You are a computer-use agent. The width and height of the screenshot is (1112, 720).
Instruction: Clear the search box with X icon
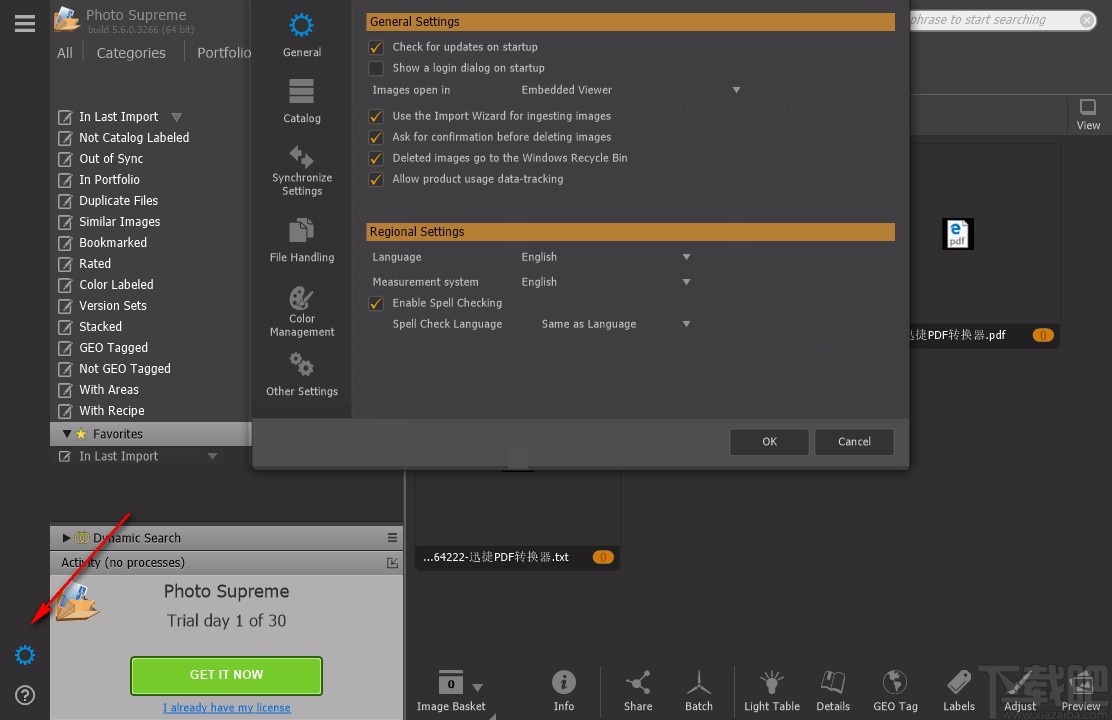pyautogui.click(x=1086, y=20)
